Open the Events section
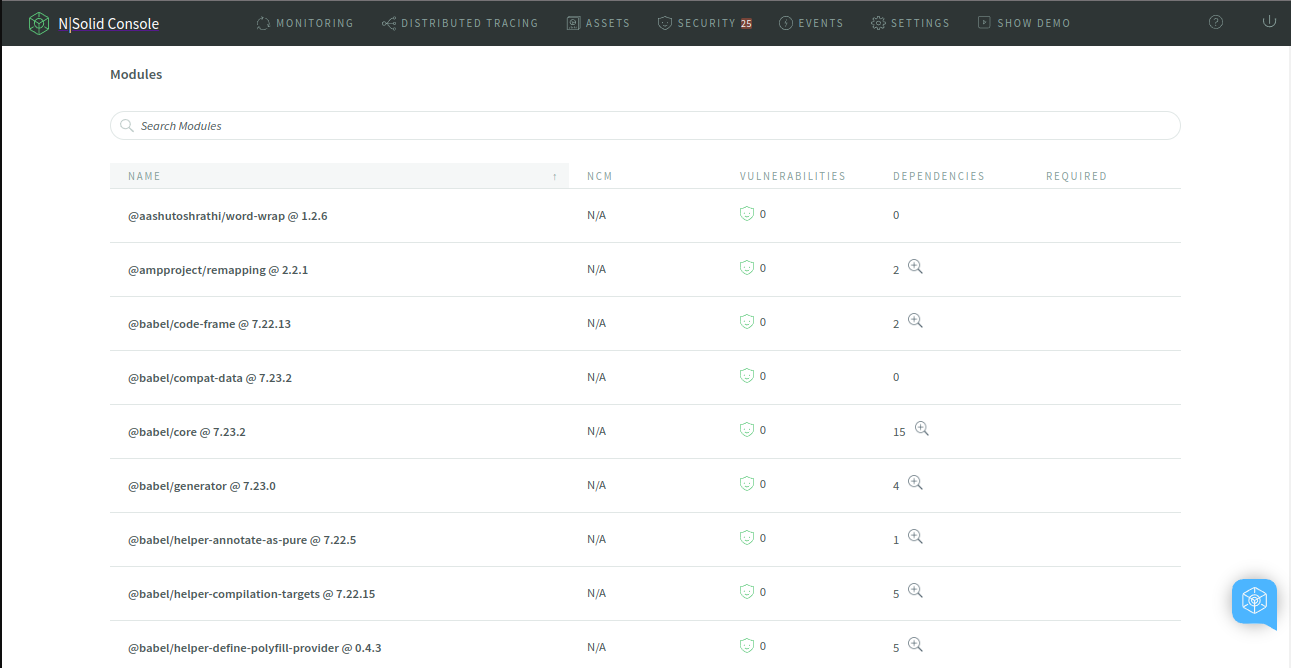This screenshot has height=668, width=1291. (811, 23)
